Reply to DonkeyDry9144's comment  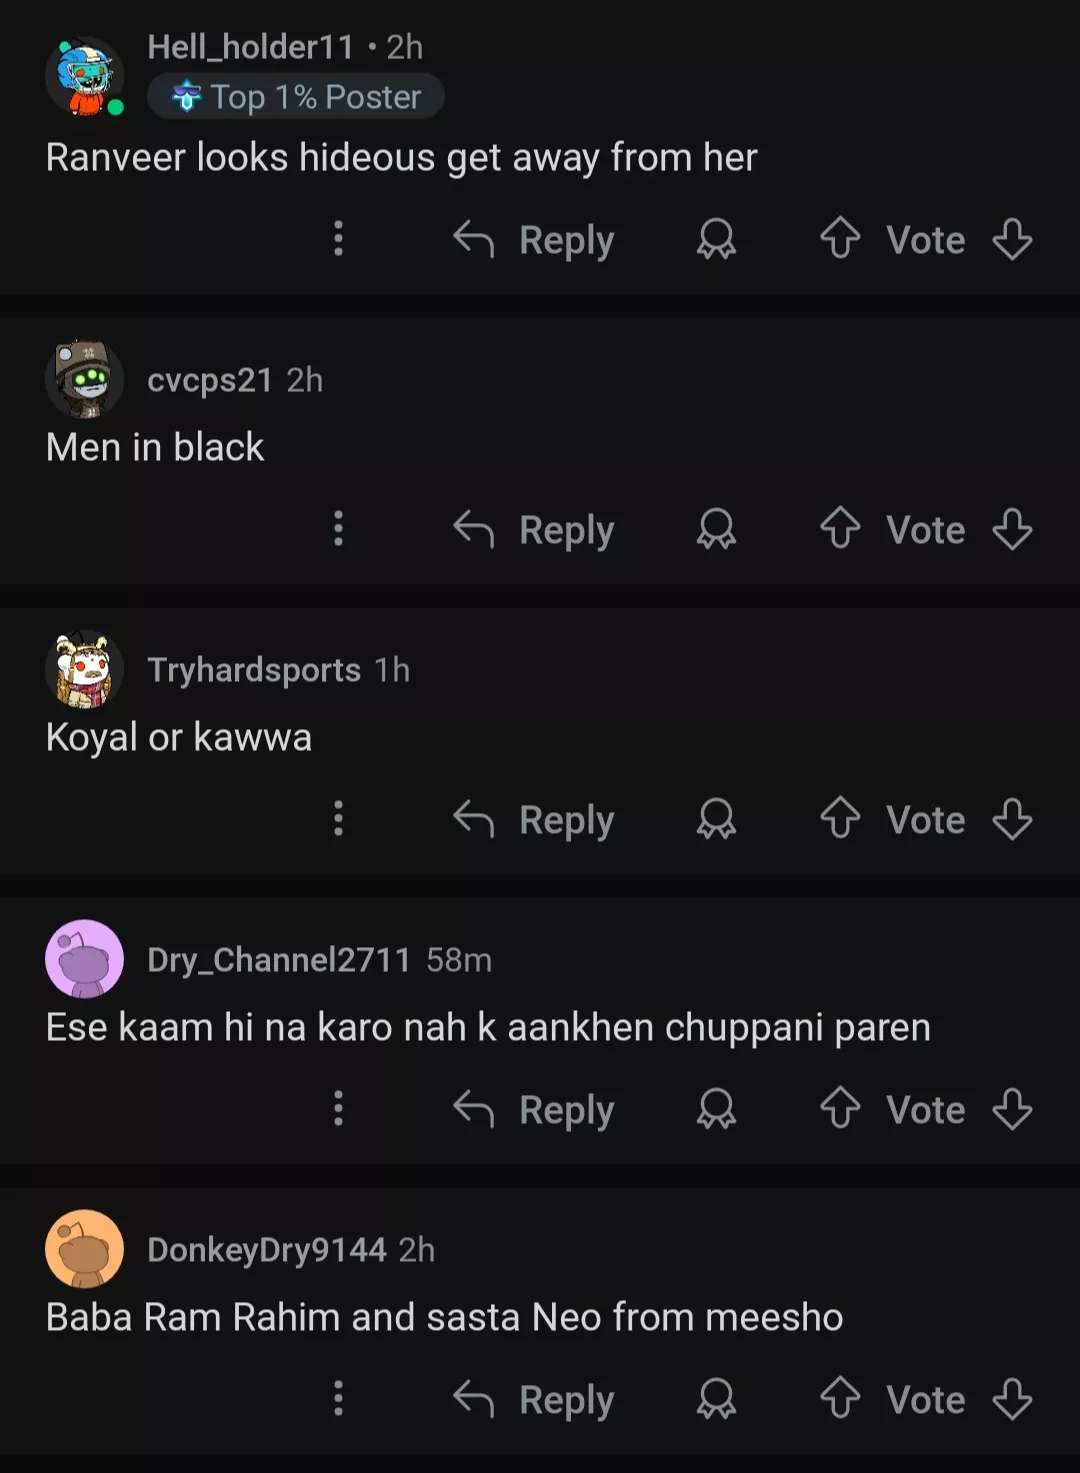coord(534,1399)
